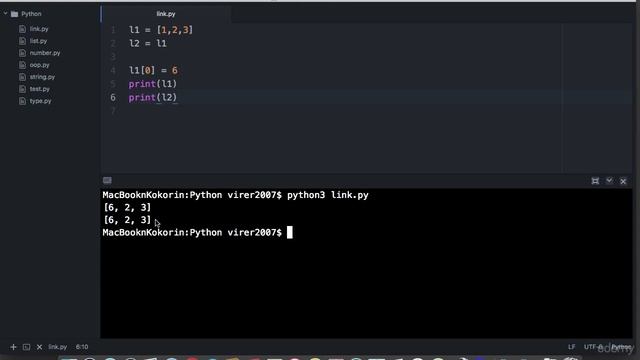
Task: Click the file icon beside type.py
Action: [x=22, y=101]
